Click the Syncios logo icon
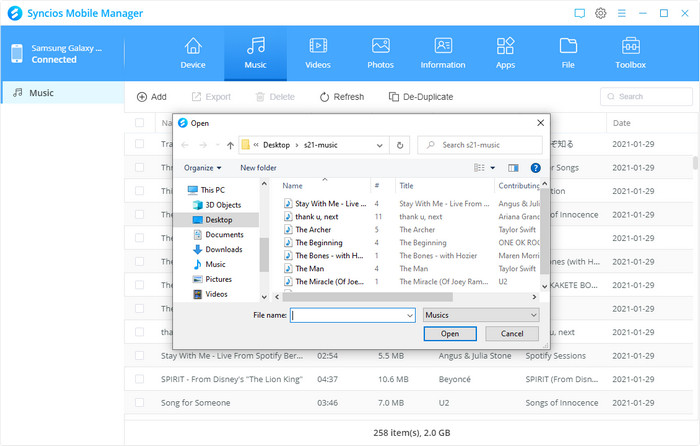 (15, 13)
